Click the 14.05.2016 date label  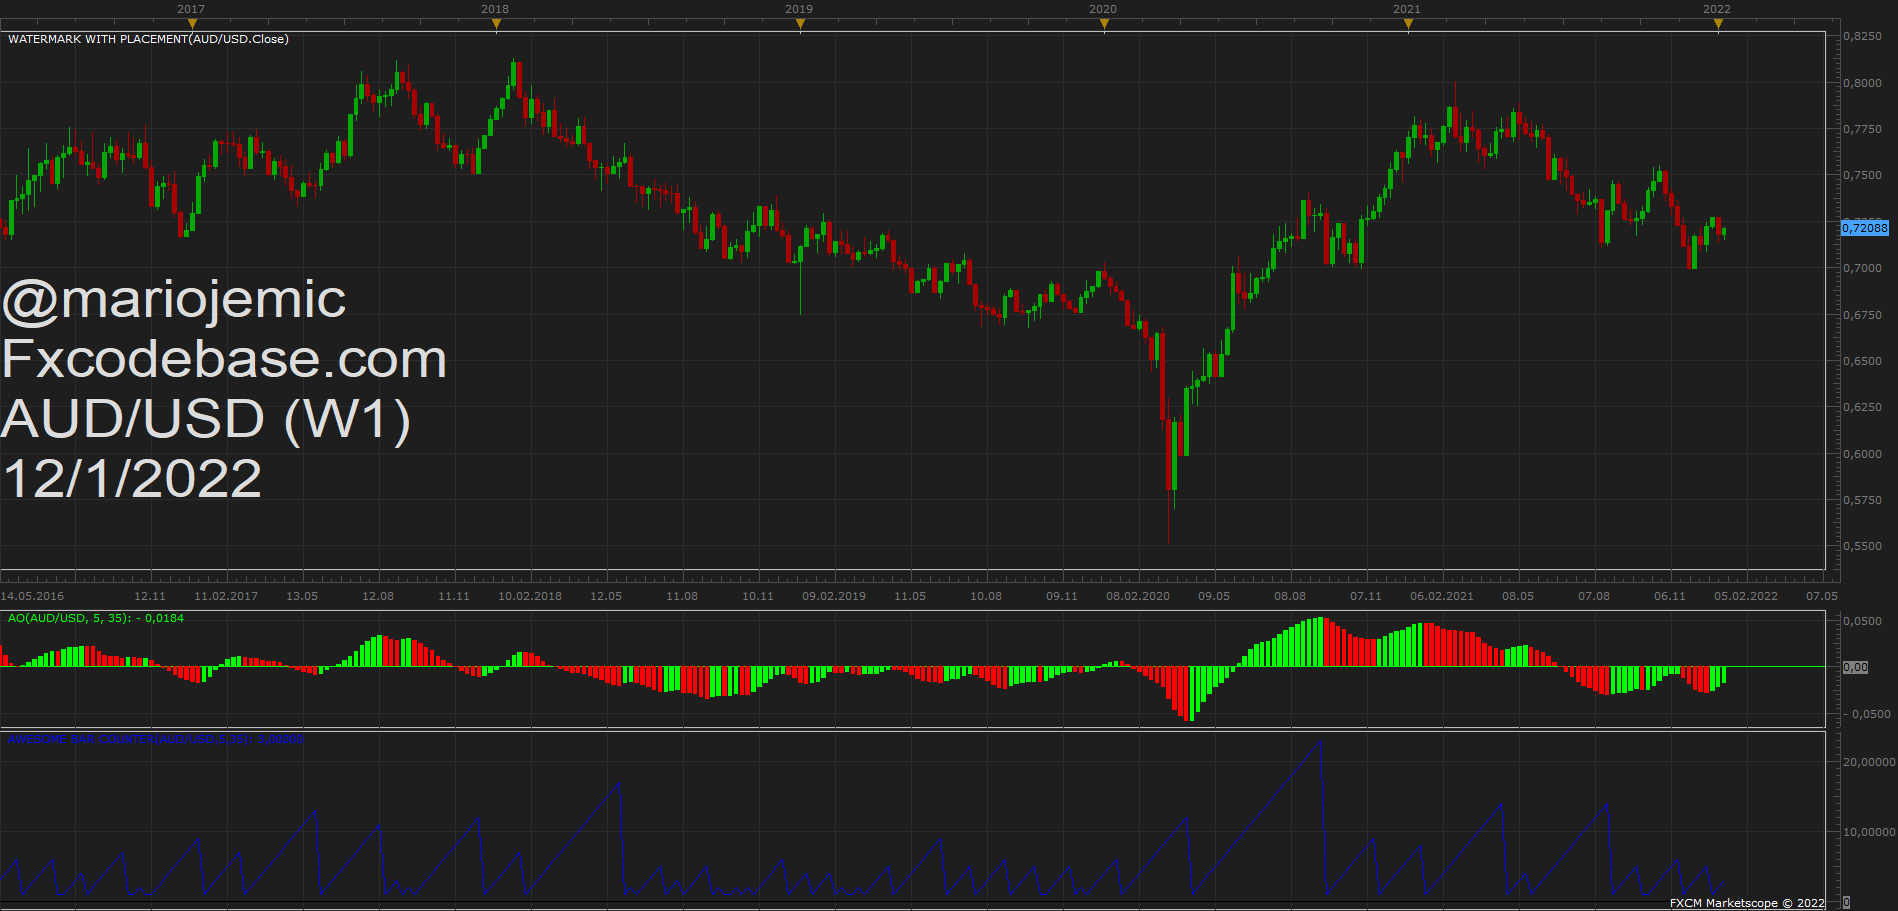click(x=32, y=596)
